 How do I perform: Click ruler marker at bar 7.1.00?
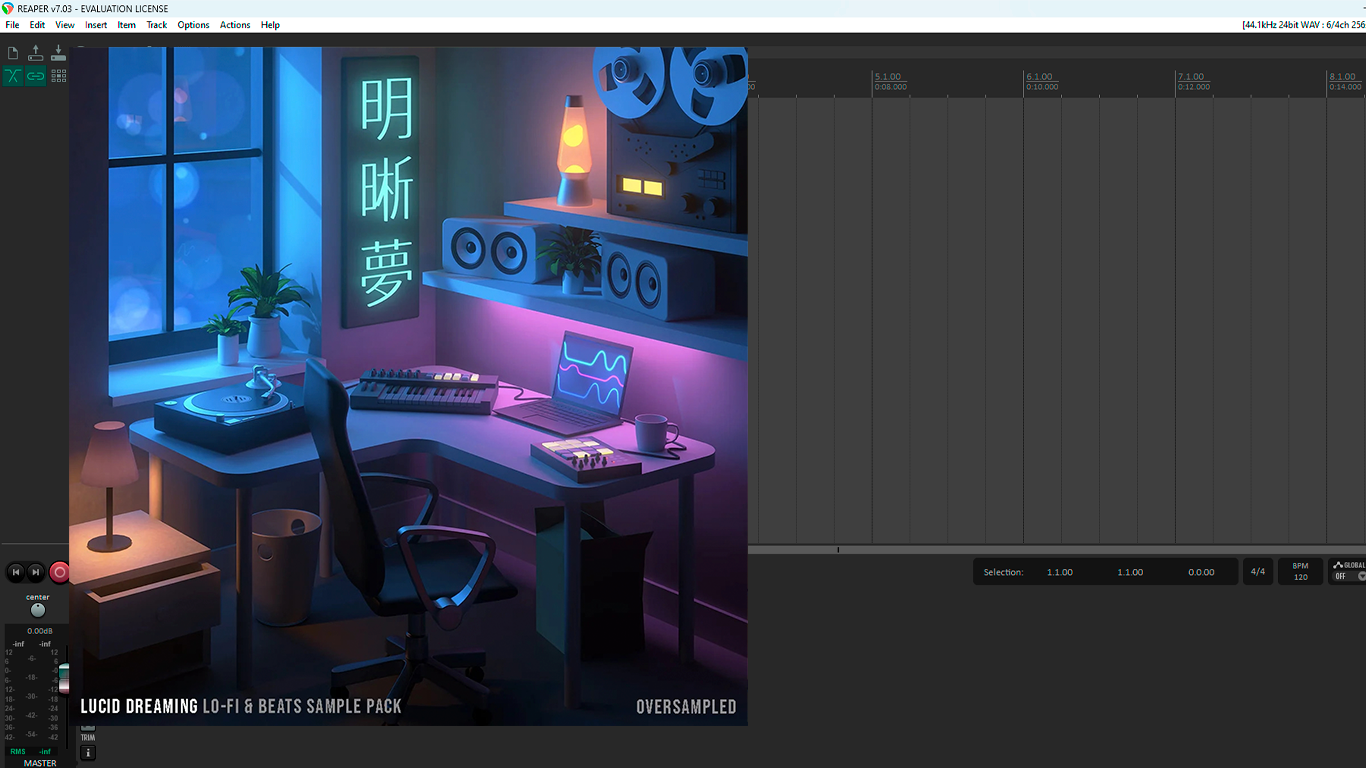[1192, 77]
